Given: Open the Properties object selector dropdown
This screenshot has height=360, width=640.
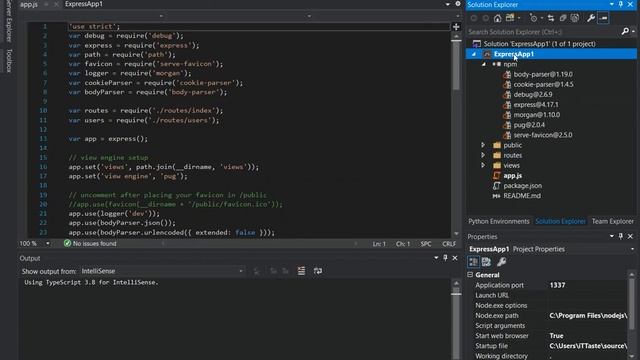Looking at the screenshot, I should 632,249.
